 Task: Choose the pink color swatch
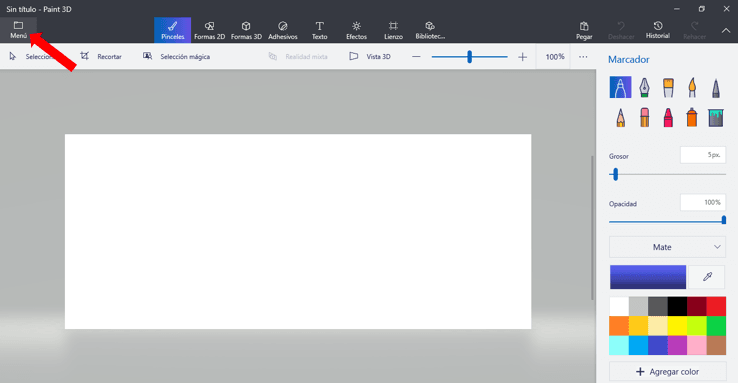[x=696, y=345]
